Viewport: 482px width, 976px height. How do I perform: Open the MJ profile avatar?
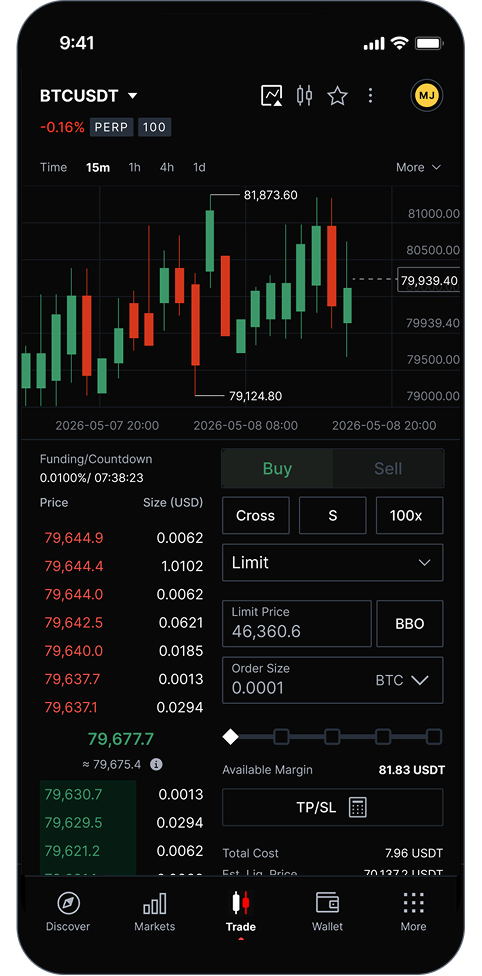(x=427, y=96)
